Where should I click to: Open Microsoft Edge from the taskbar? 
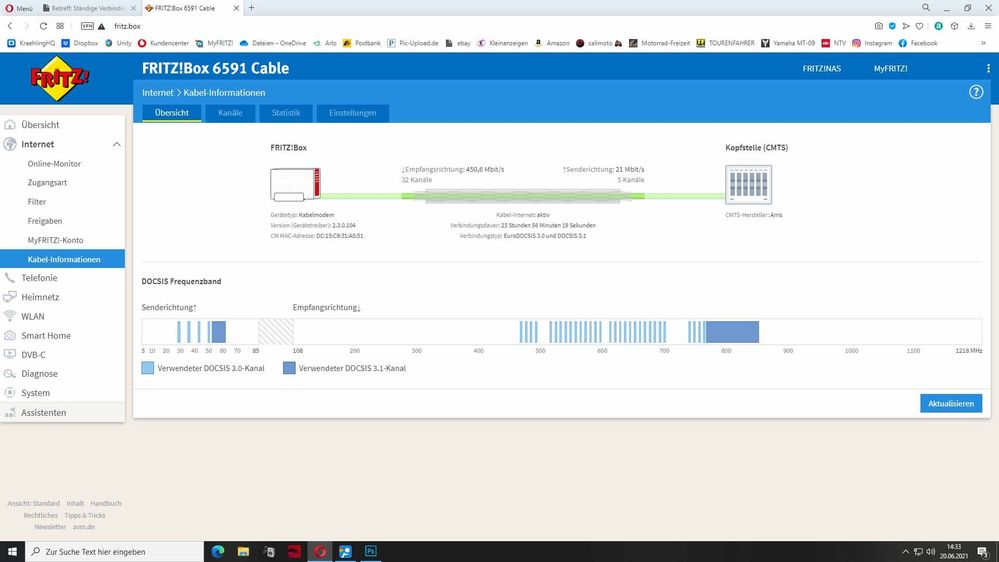tap(218, 551)
